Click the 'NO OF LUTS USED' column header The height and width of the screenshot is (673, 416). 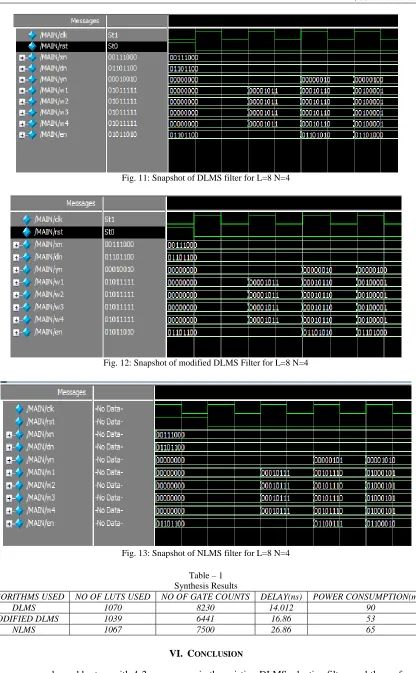(x=112, y=597)
